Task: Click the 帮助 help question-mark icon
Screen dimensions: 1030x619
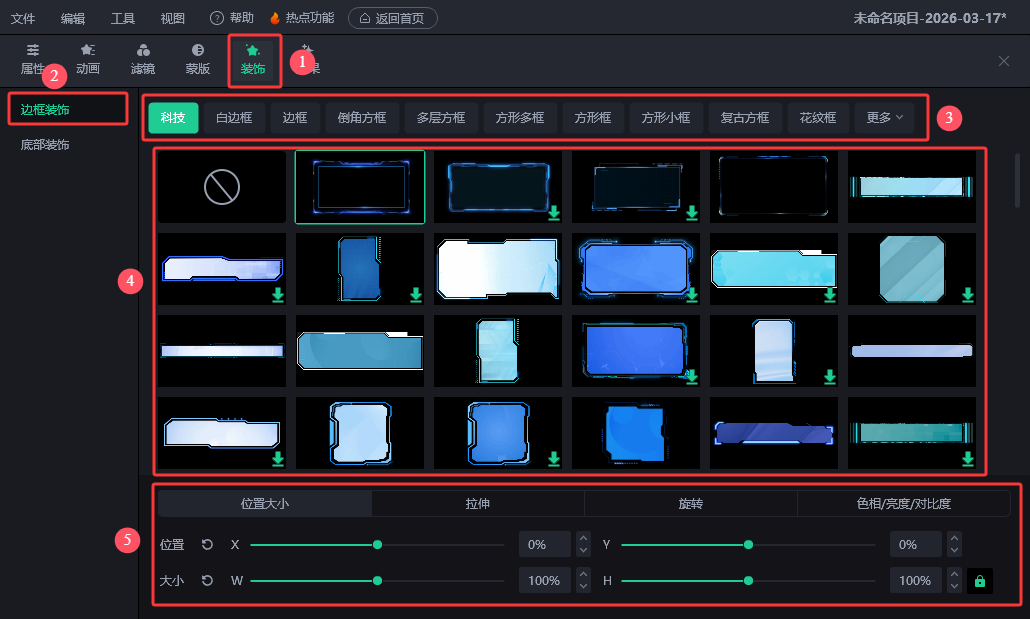Action: coord(217,18)
